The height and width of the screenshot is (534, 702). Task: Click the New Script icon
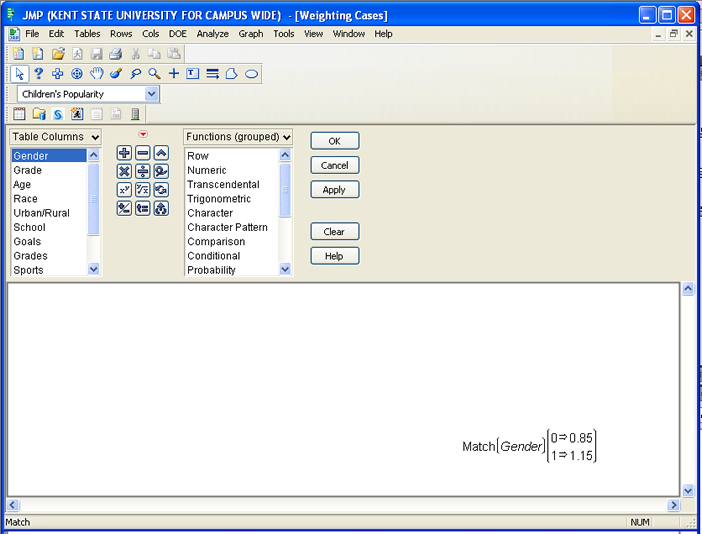(38, 54)
